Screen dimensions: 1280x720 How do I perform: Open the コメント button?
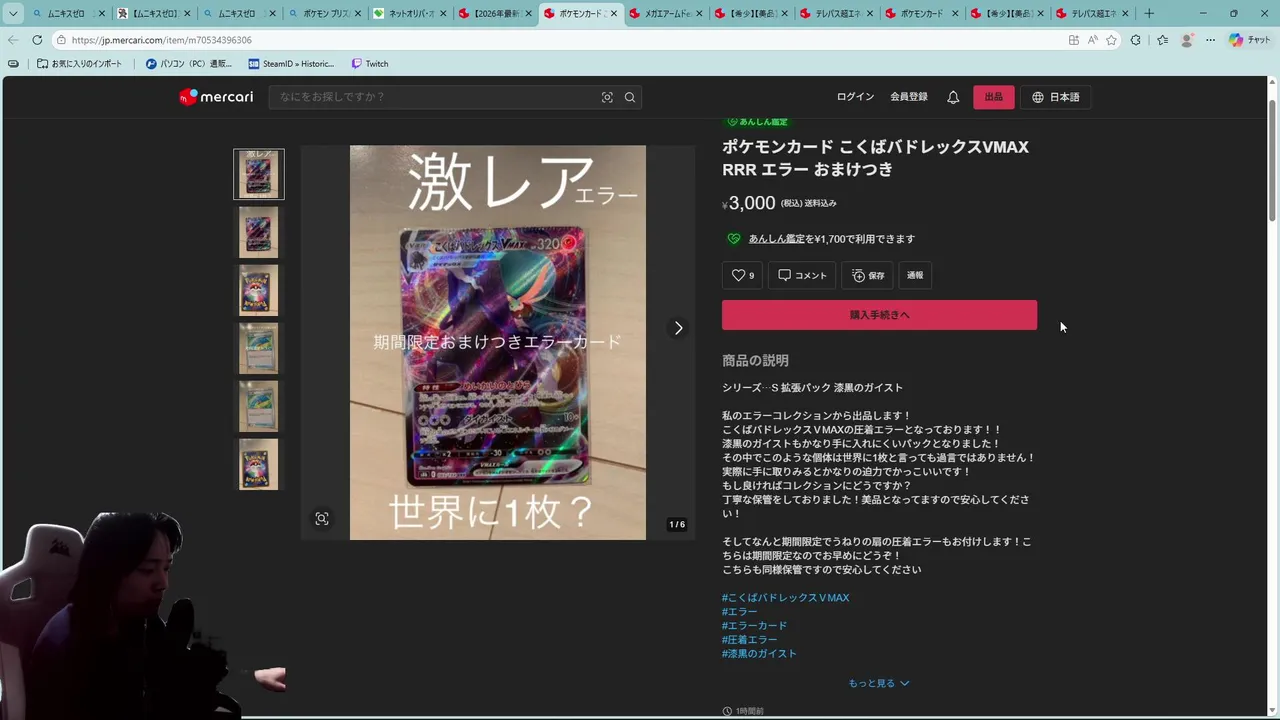(x=802, y=275)
